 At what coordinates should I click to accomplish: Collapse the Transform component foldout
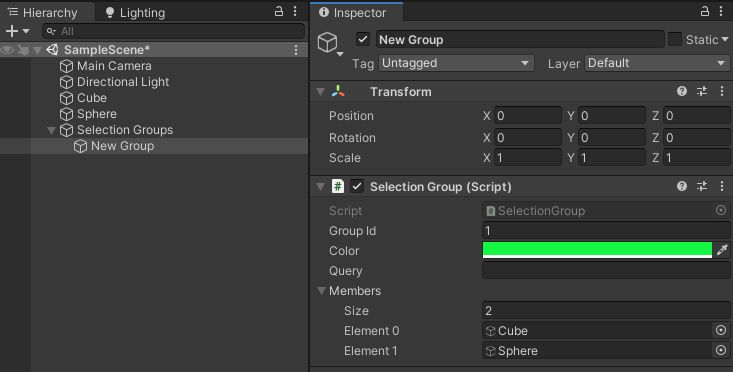coord(321,92)
